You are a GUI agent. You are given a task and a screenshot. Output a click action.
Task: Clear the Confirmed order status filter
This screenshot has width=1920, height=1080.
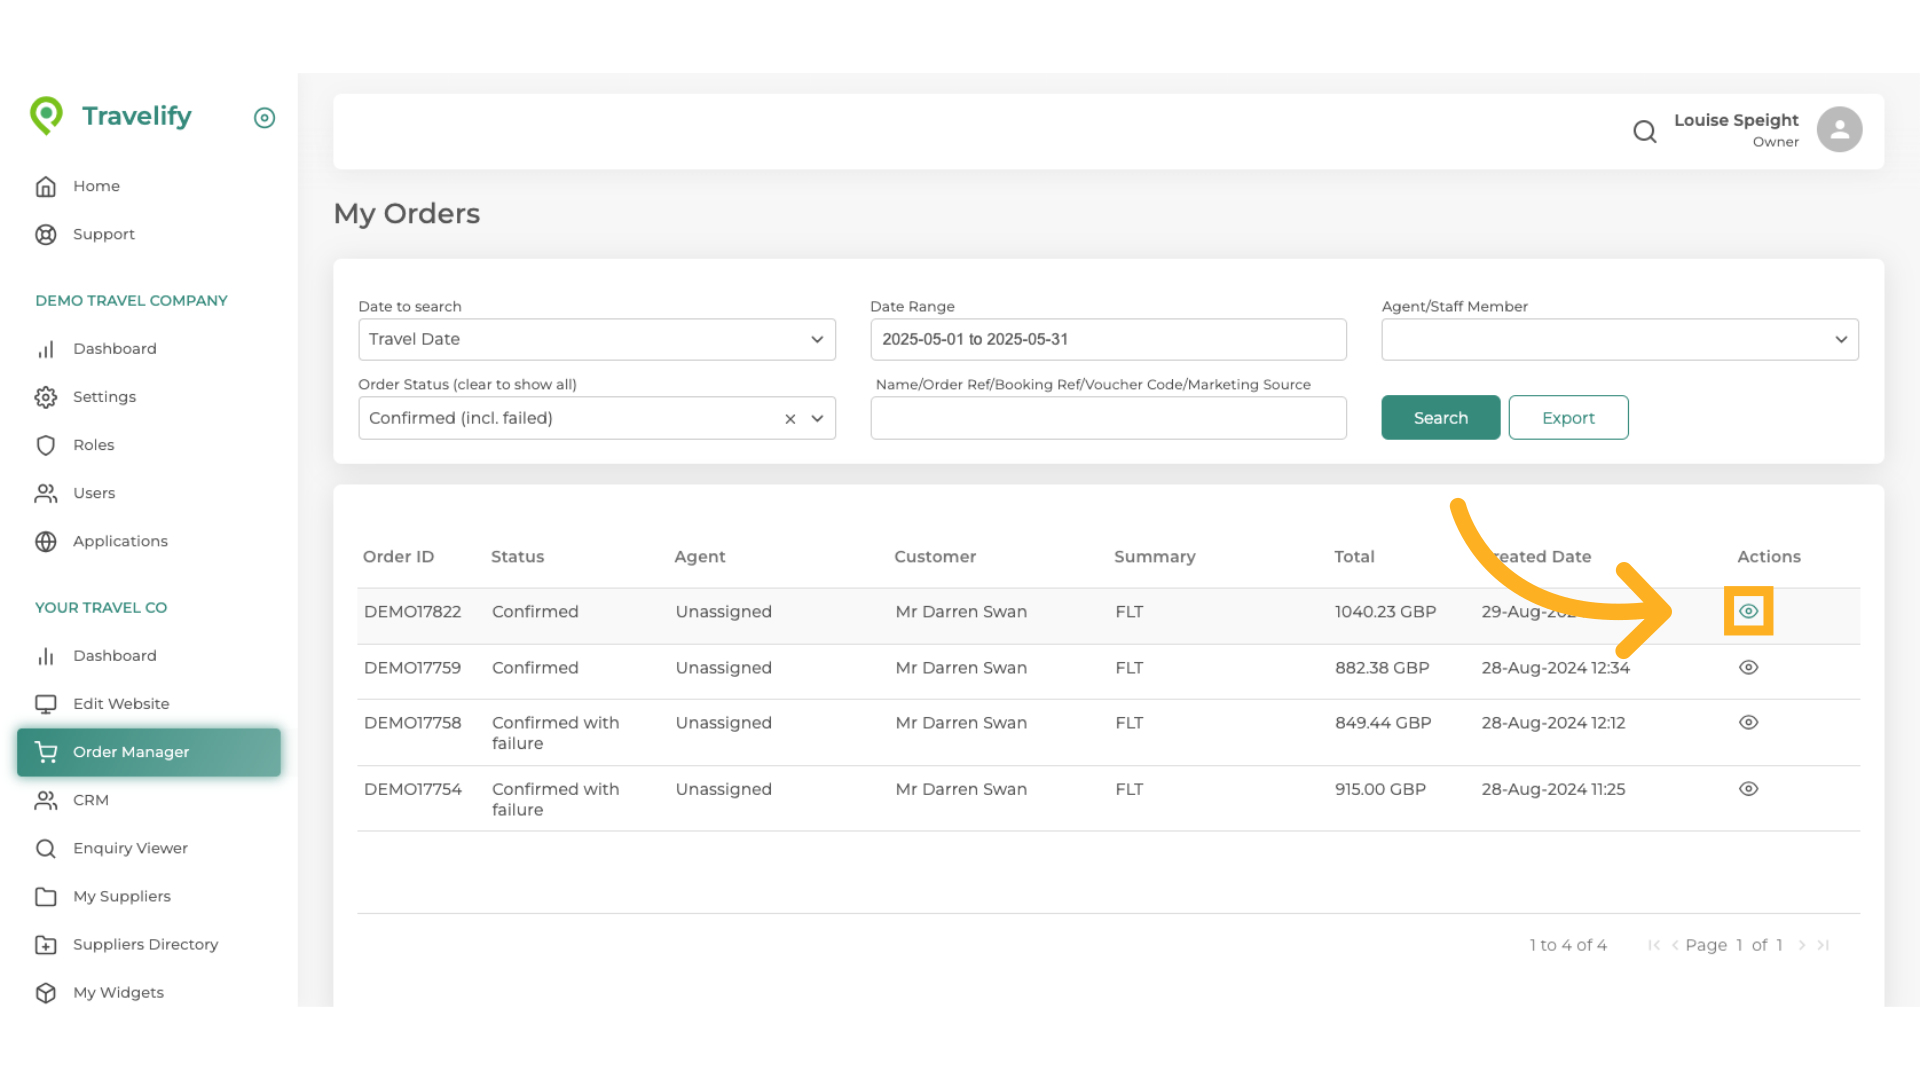pyautogui.click(x=790, y=418)
